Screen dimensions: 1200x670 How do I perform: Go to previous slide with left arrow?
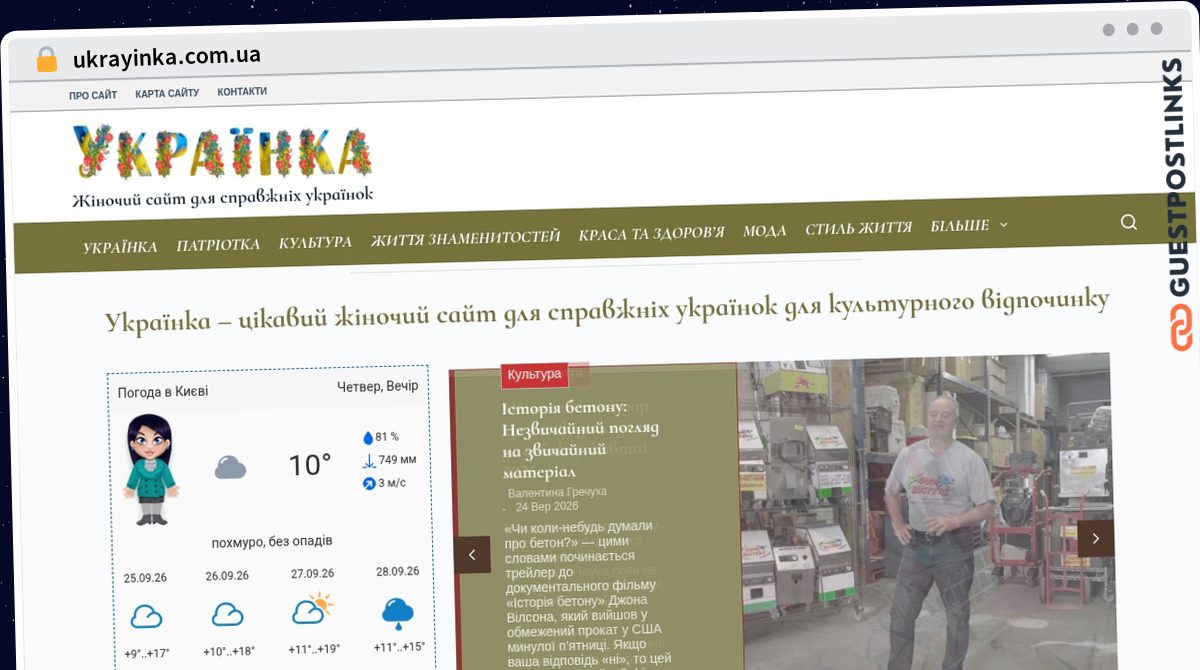[x=472, y=555]
